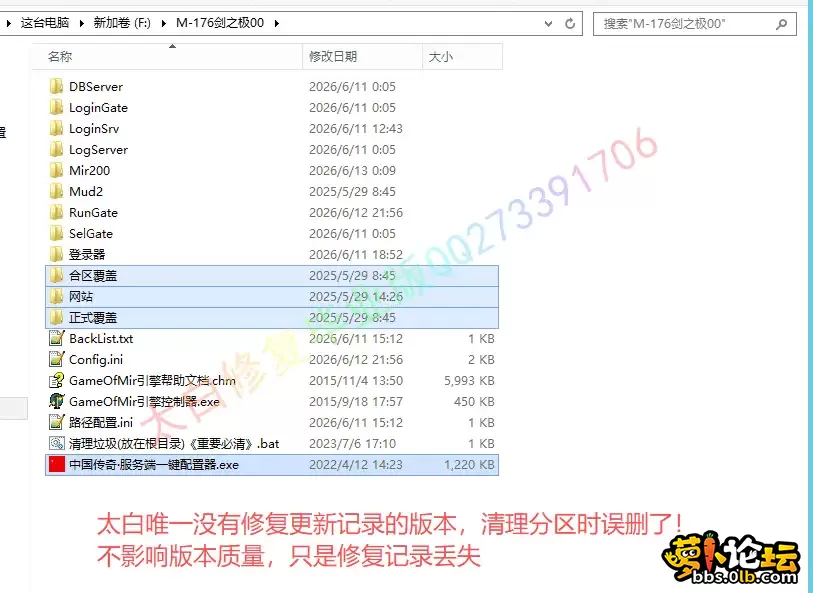The width and height of the screenshot is (813, 593).
Task: Select the 网站 folder name
Action: coord(81,296)
